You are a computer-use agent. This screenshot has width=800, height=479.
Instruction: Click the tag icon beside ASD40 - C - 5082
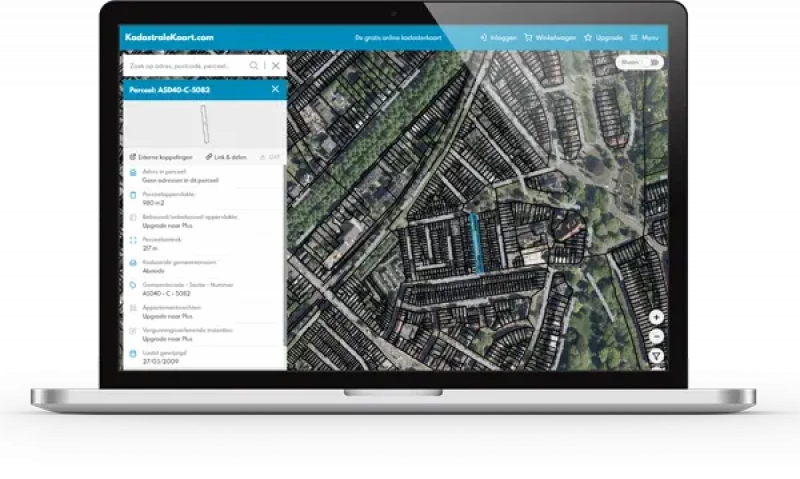point(133,285)
